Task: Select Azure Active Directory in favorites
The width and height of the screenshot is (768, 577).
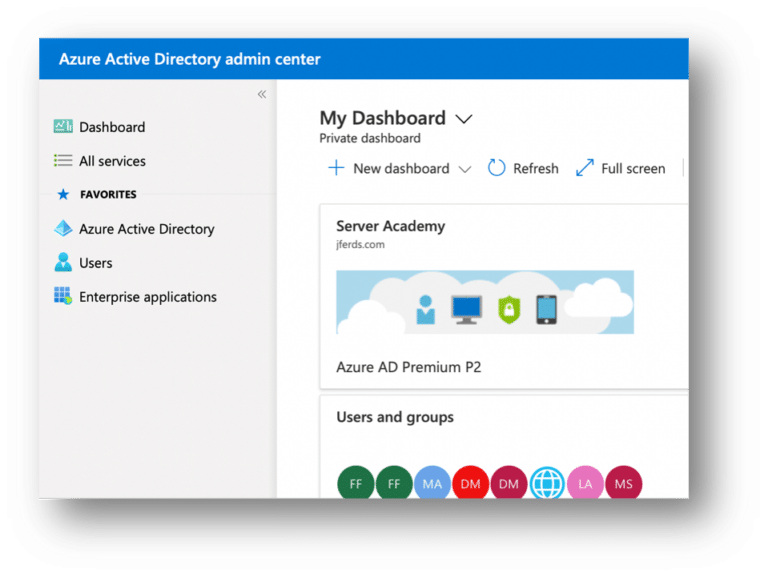Action: pos(146,229)
